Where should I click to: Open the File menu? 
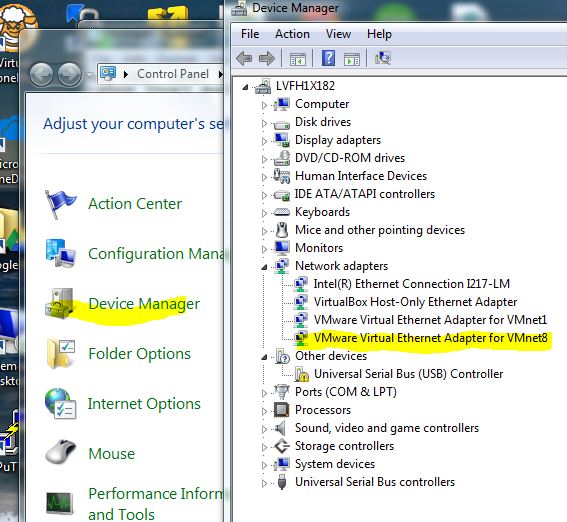pyautogui.click(x=250, y=34)
